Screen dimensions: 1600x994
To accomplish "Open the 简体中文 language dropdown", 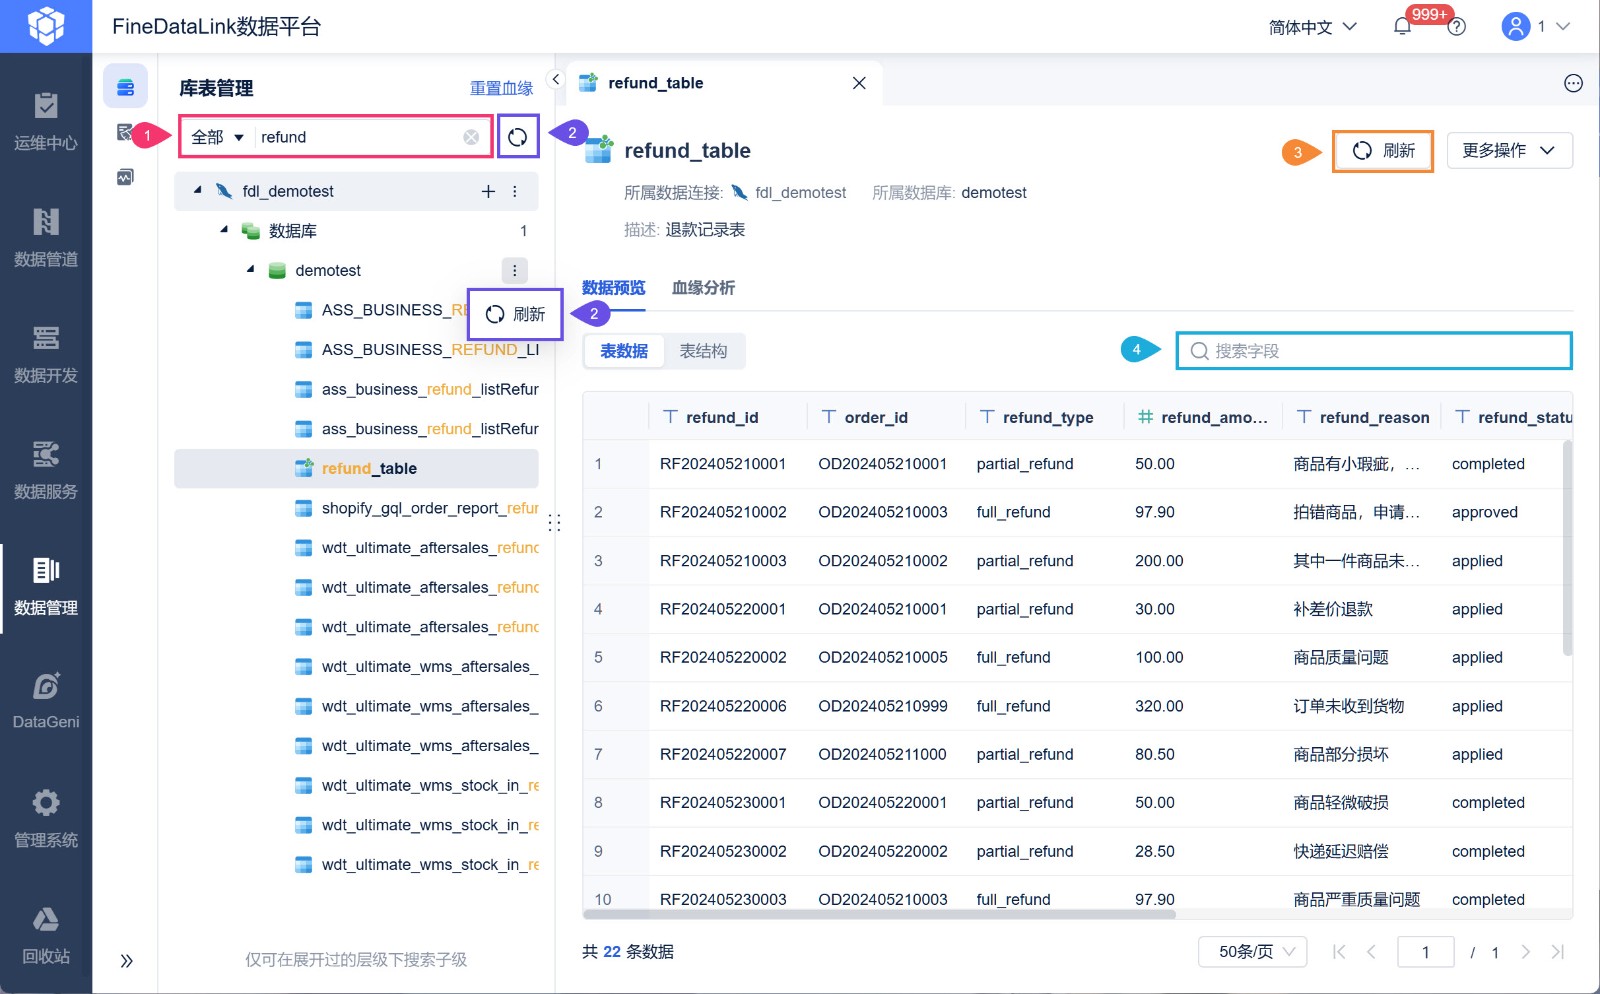I will (1313, 27).
